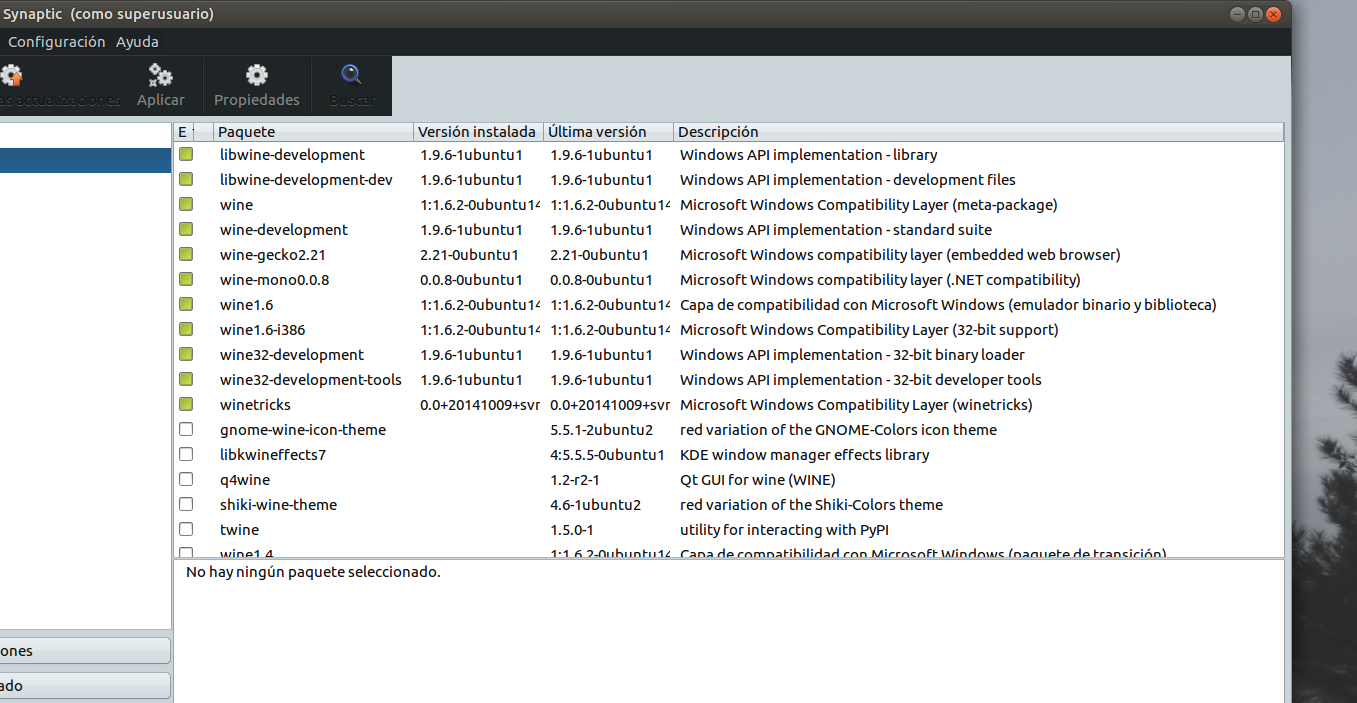
Task: Click status icon of wine-gecko2.21 package
Action: [x=186, y=255]
